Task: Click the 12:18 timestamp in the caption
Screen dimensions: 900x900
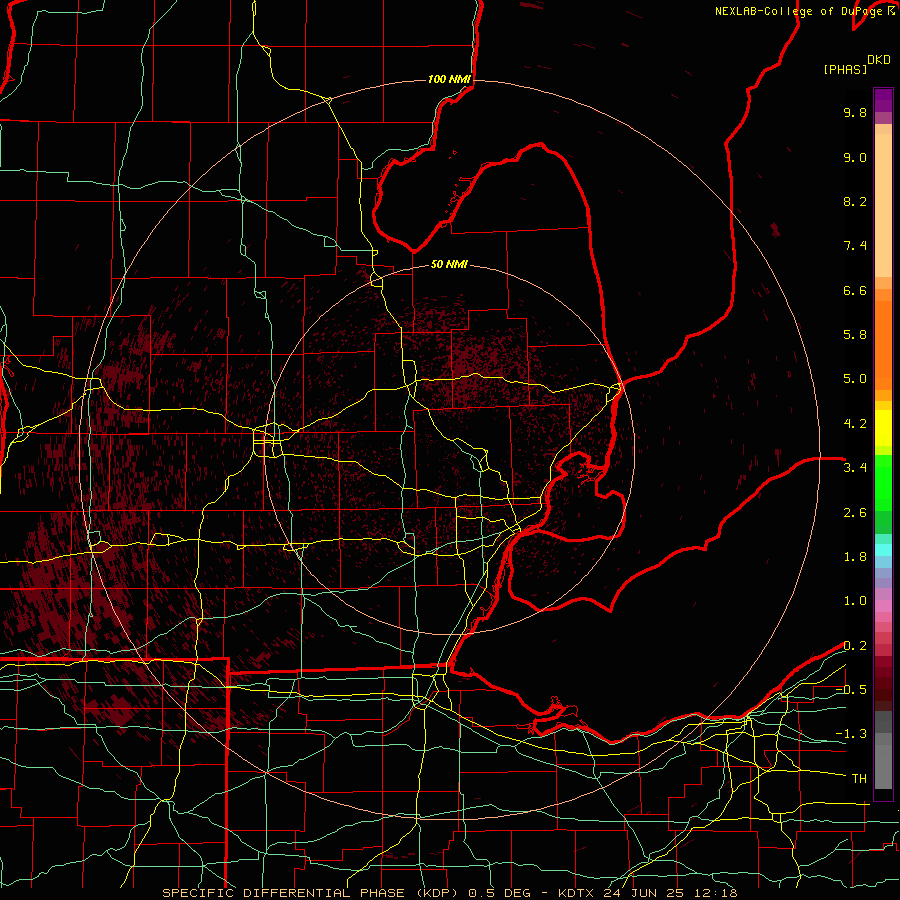Action: click(x=717, y=893)
